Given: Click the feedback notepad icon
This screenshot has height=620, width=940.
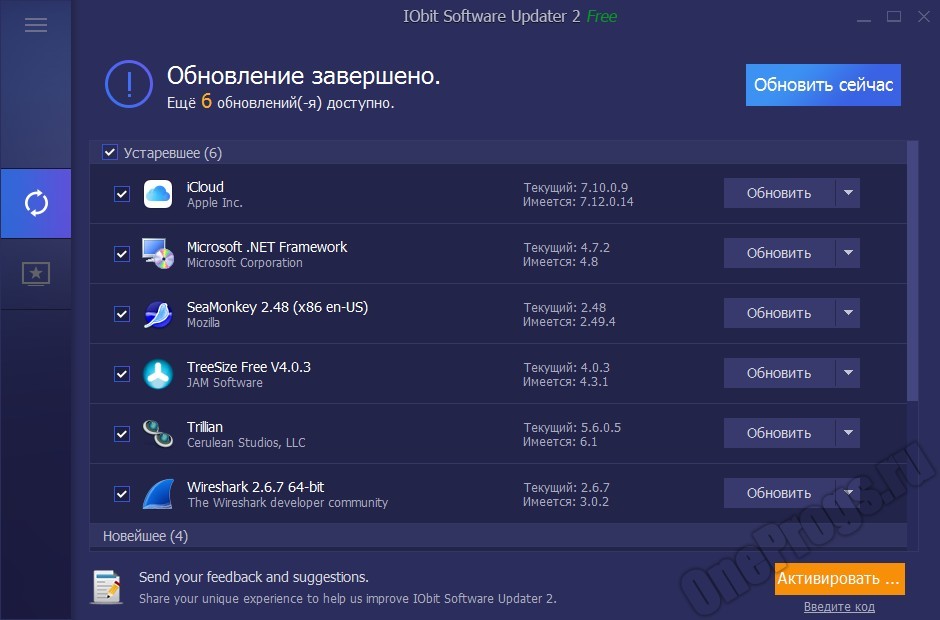Looking at the screenshot, I should coord(107,586).
